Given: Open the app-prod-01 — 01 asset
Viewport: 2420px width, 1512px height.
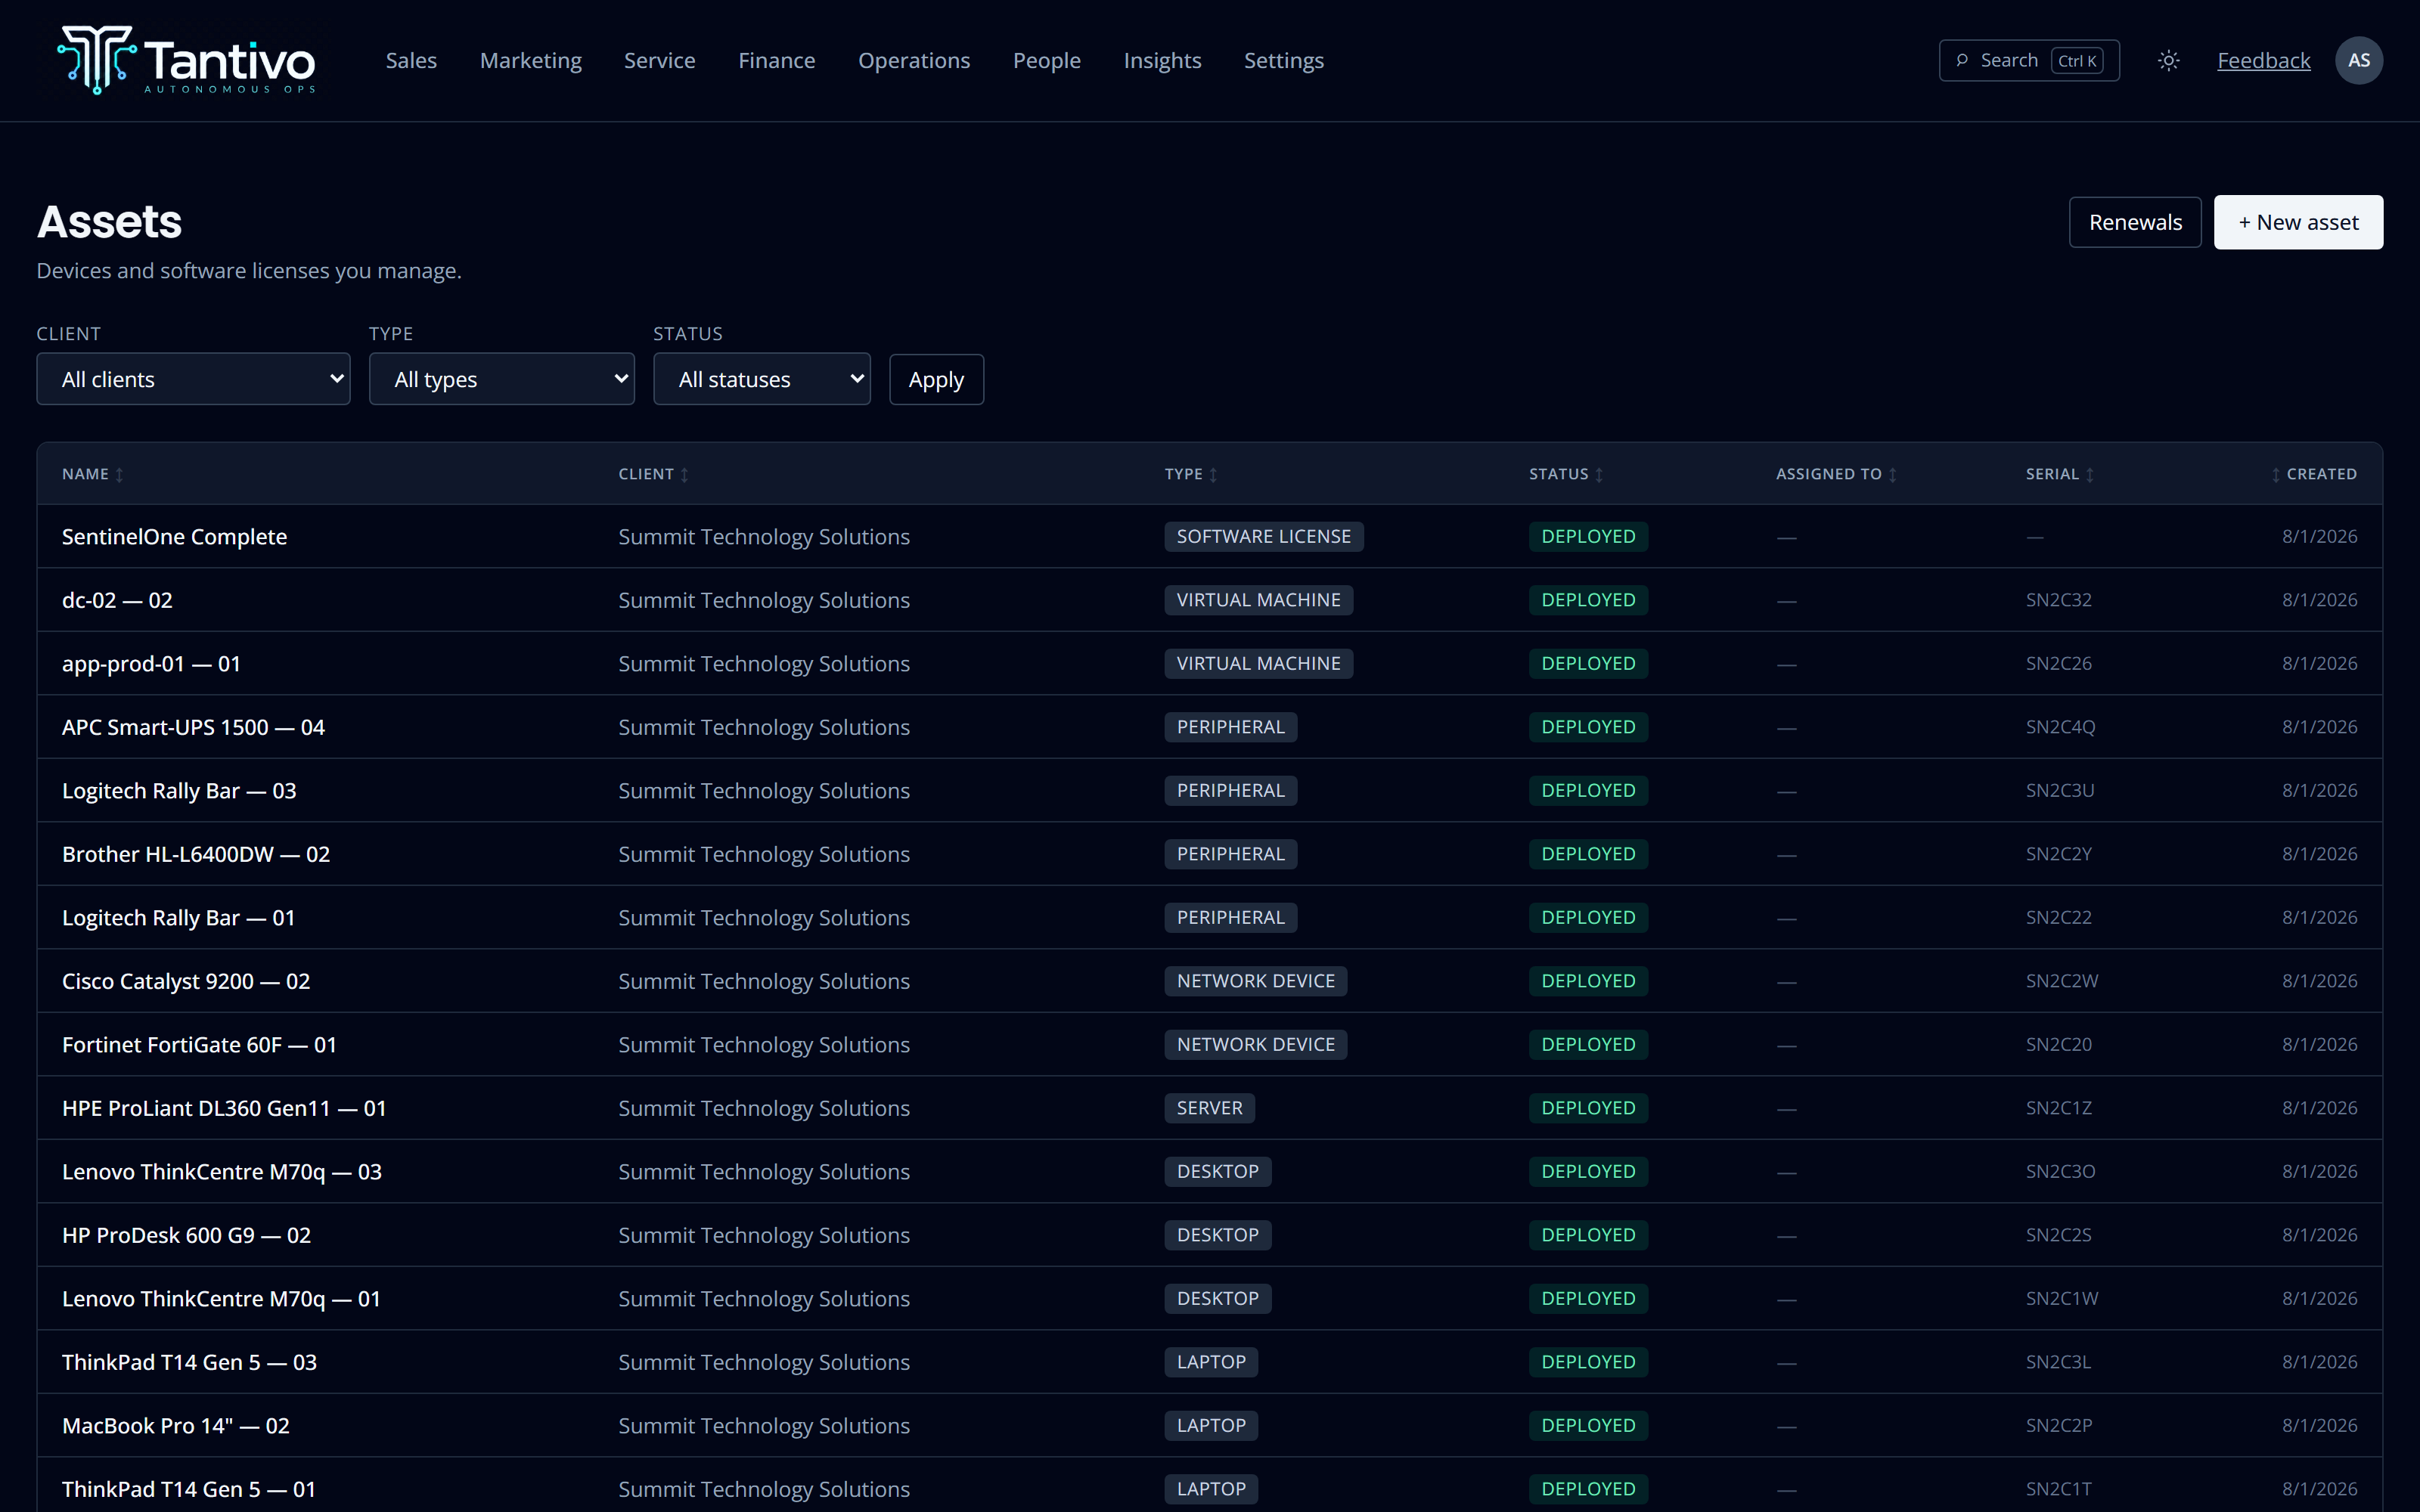Looking at the screenshot, I should click(x=151, y=664).
